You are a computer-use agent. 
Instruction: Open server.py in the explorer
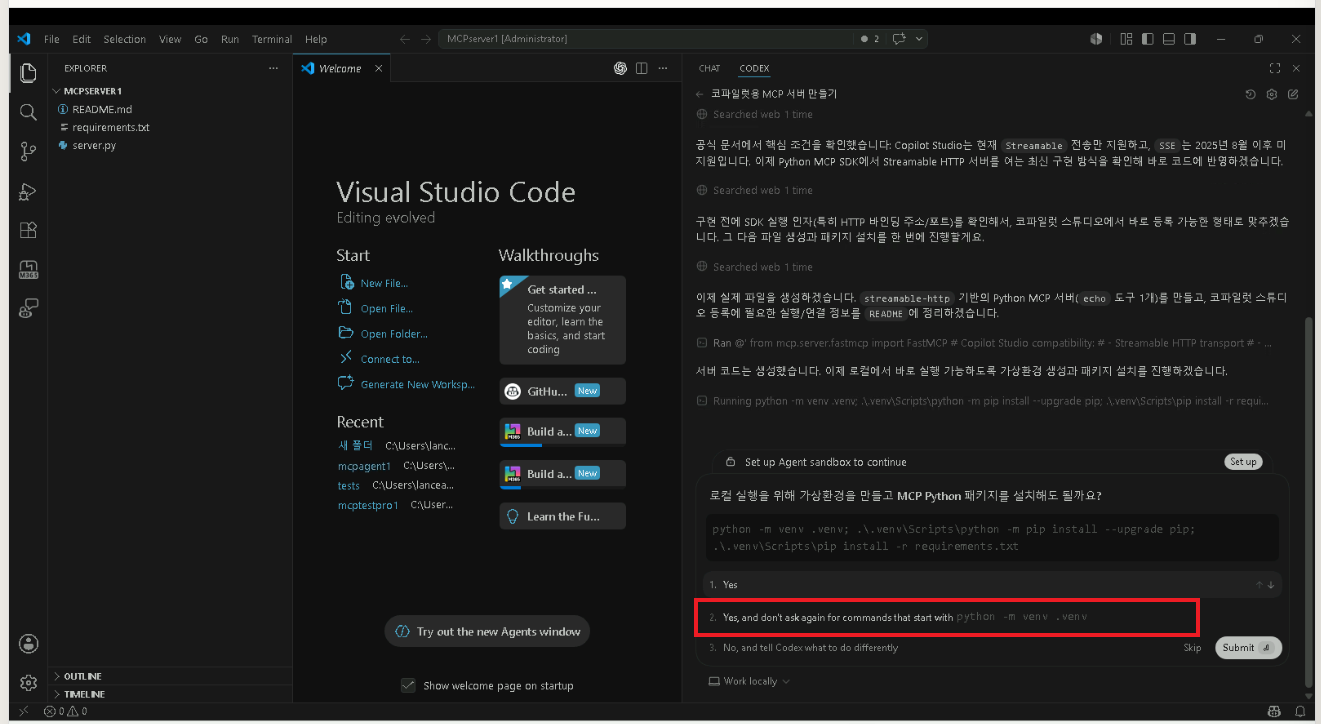[x=93, y=145]
